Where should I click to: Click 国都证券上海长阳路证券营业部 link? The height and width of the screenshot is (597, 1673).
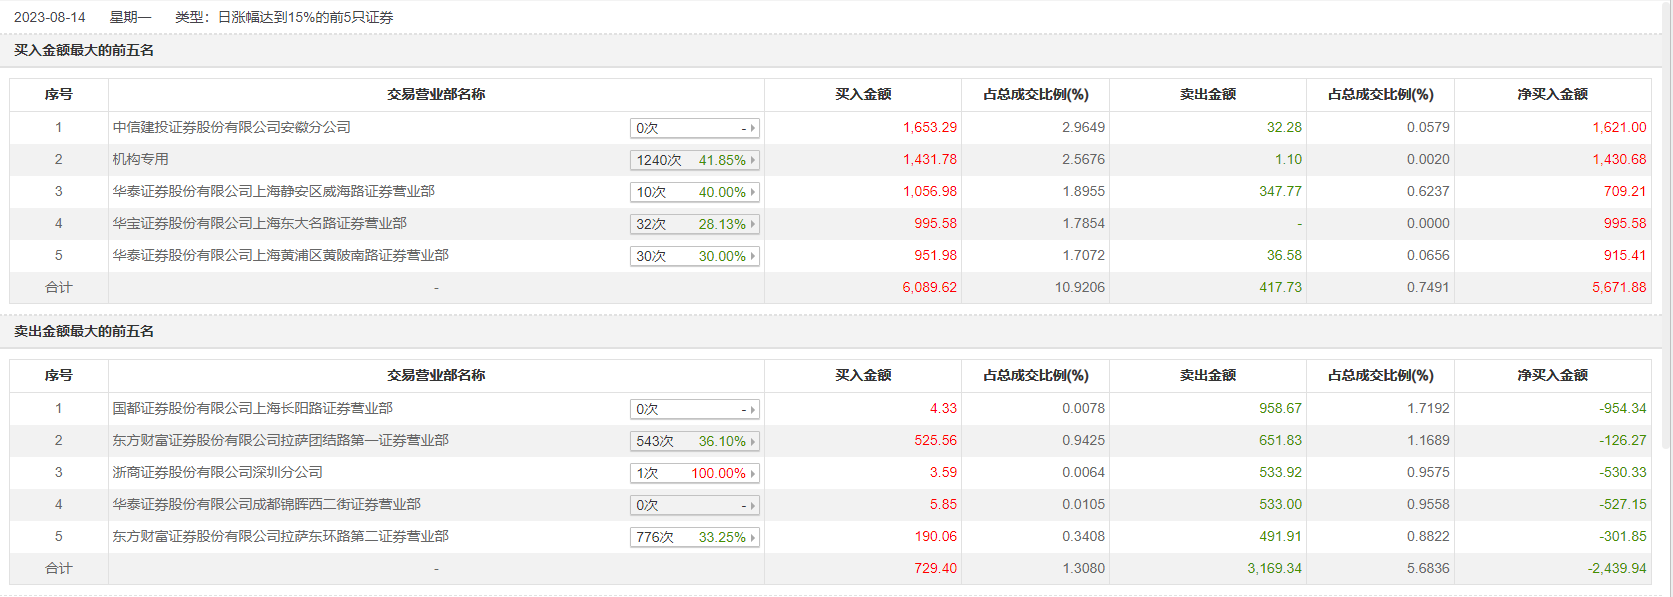click(x=253, y=408)
